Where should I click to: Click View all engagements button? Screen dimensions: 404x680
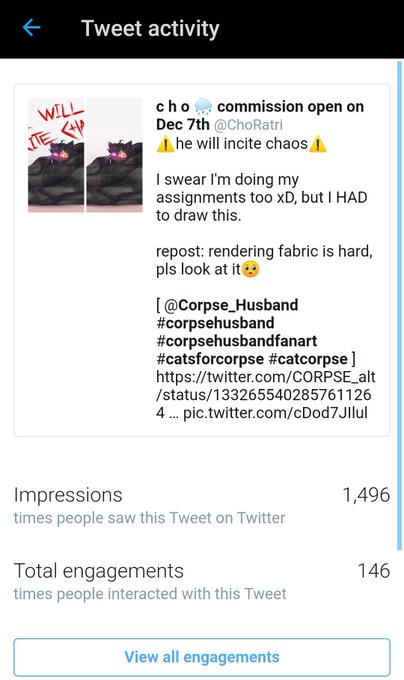pos(202,657)
